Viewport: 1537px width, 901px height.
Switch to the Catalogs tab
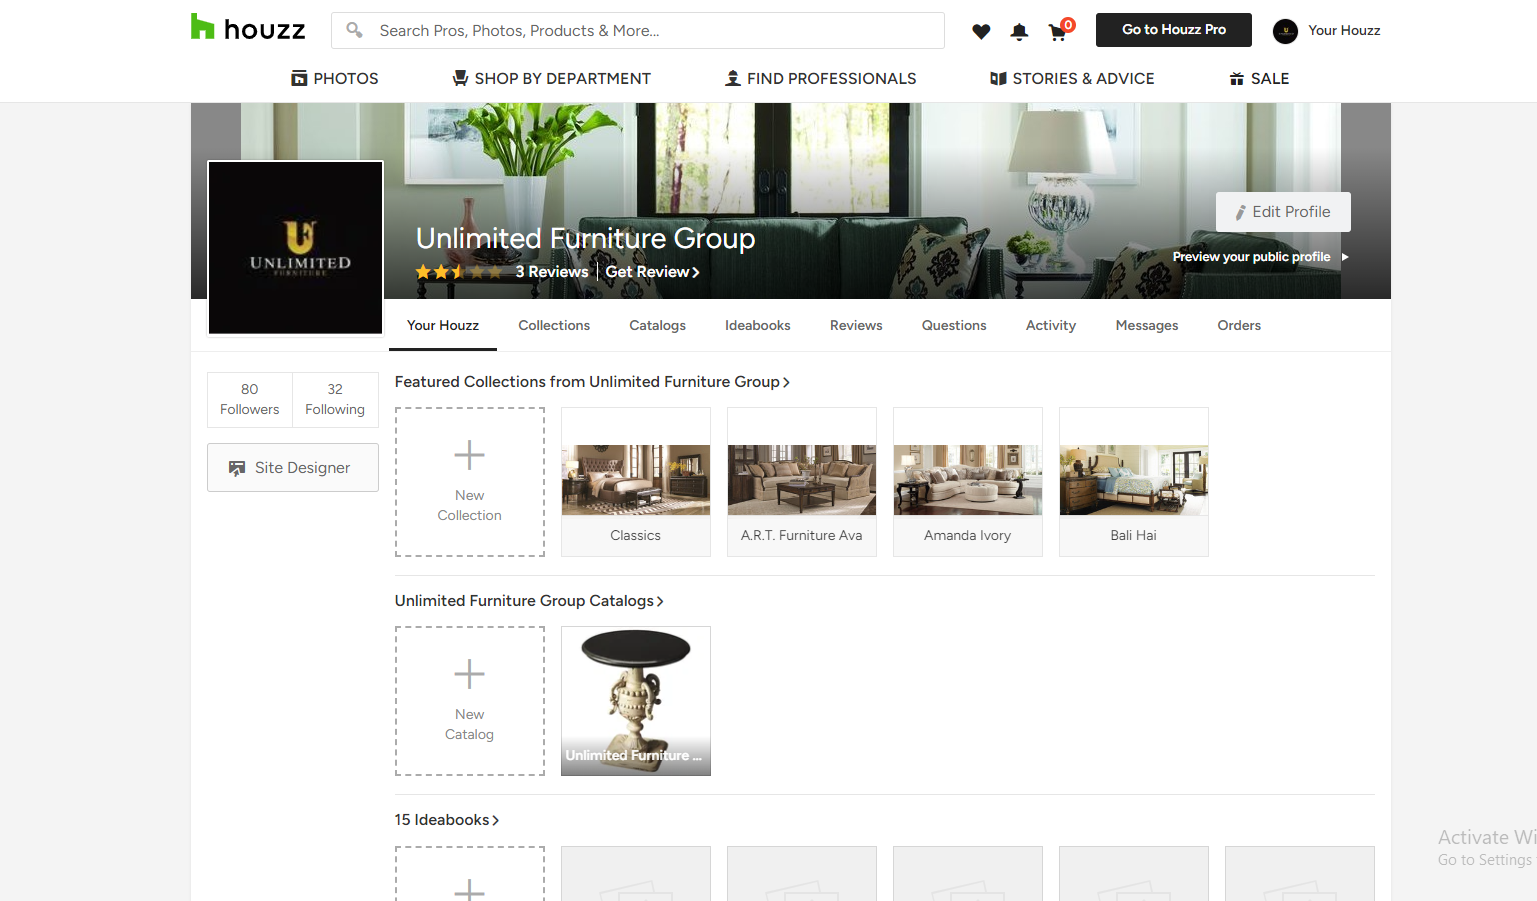(657, 325)
